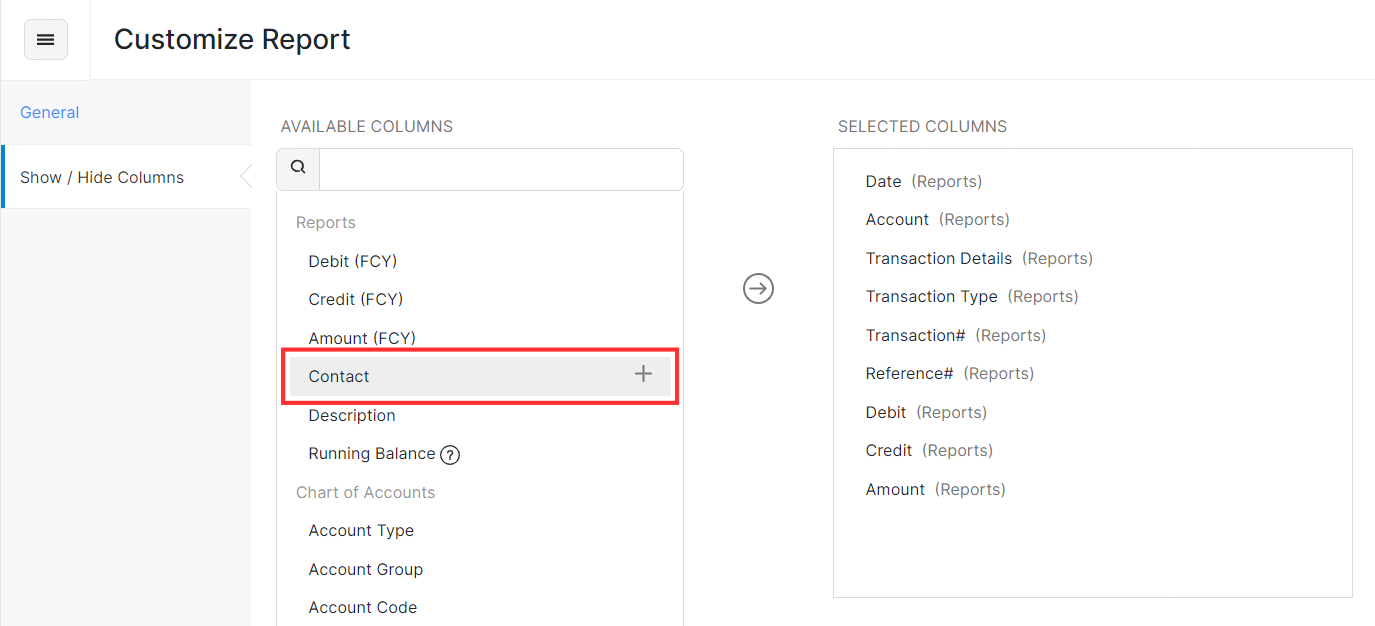
Task: Click Reference# in selected columns list
Action: coord(909,372)
